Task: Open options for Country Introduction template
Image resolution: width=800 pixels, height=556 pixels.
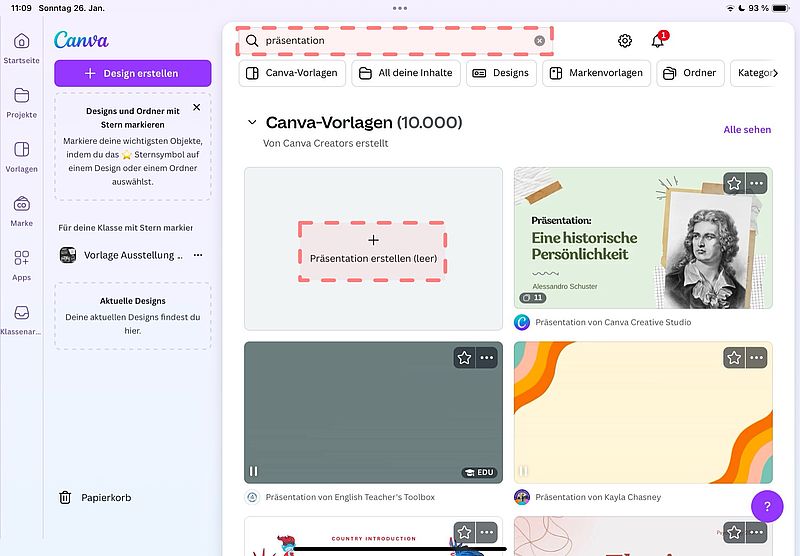Action: point(487,533)
